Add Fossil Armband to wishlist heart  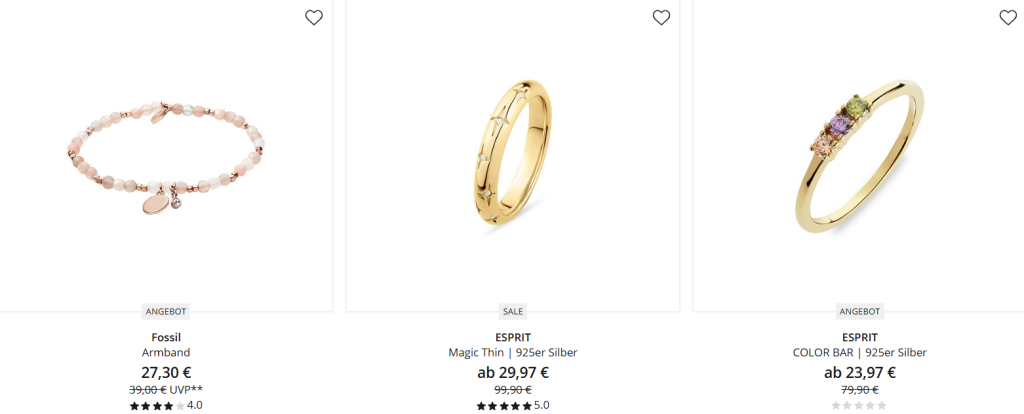point(314,18)
